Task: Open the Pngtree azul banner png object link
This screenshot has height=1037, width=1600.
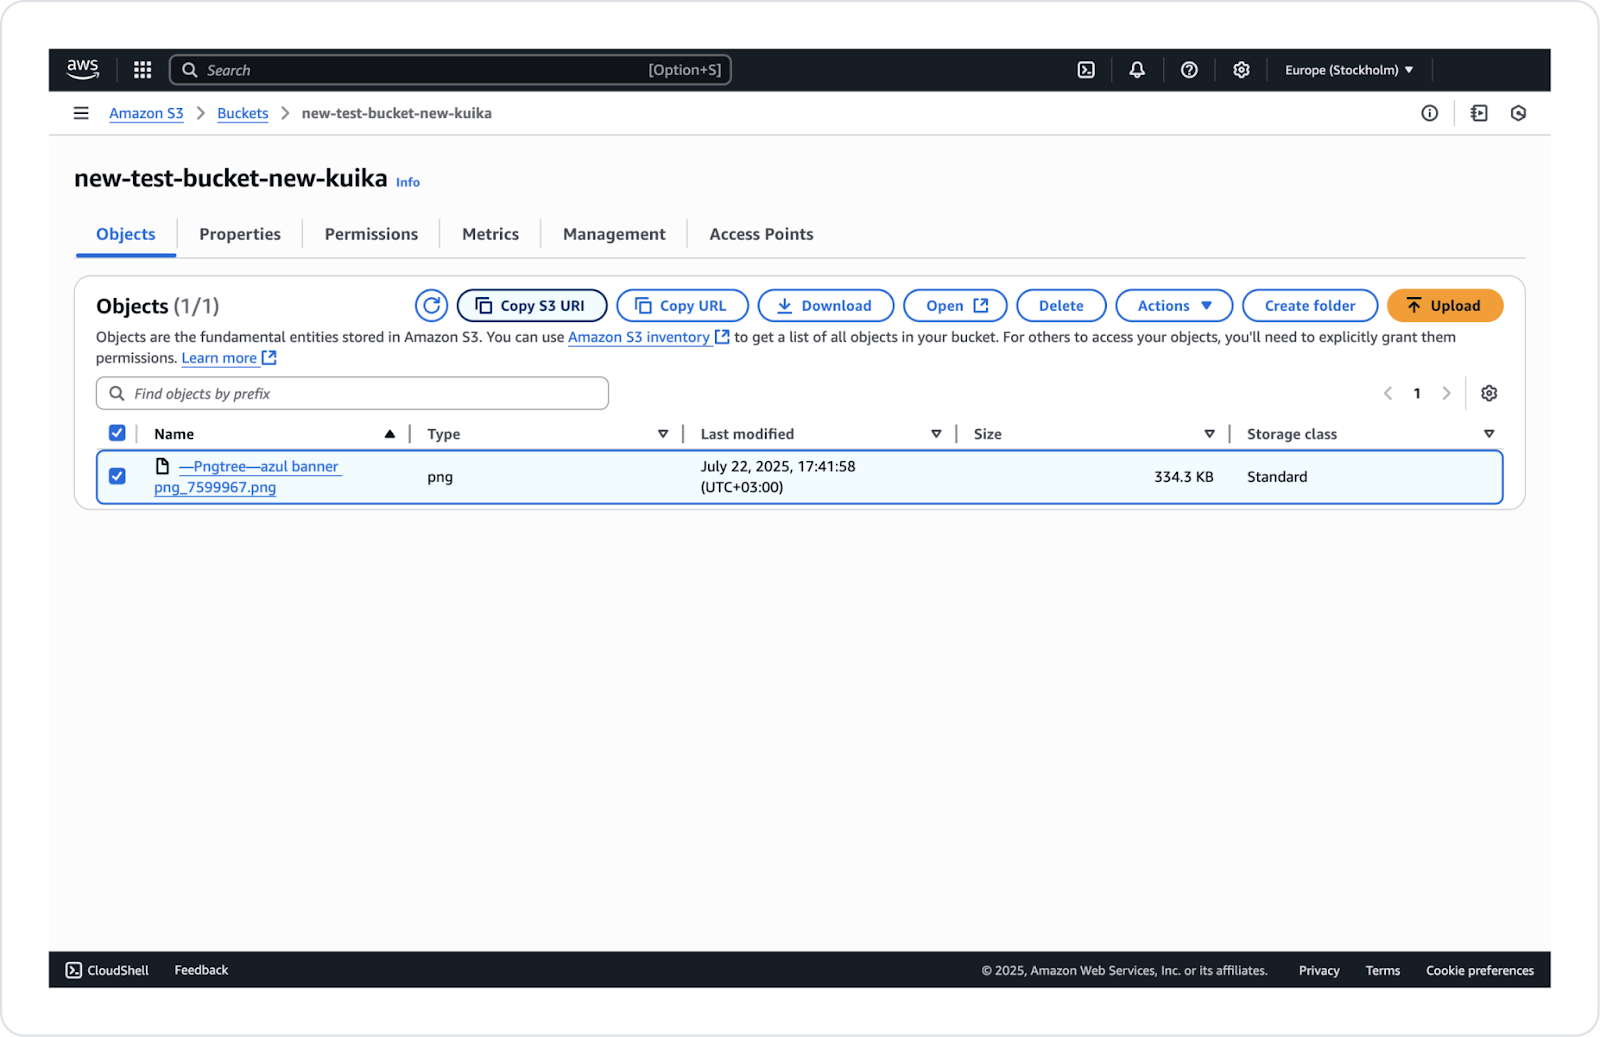Action: pos(247,477)
